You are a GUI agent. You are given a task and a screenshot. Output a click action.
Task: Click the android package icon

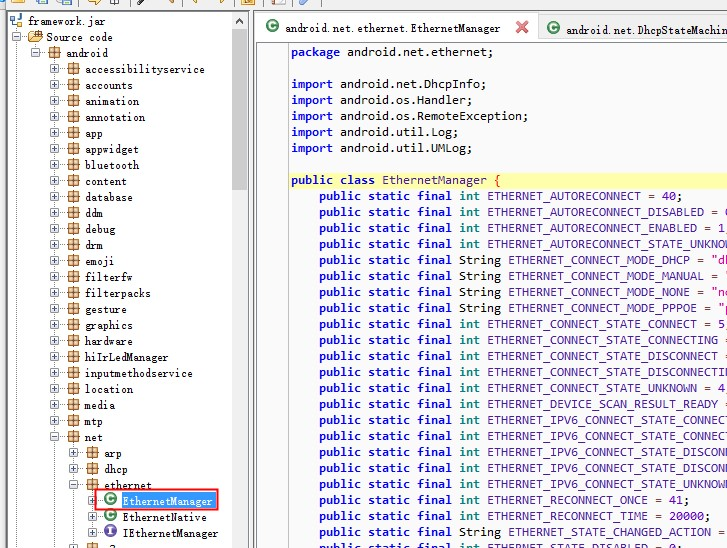54,52
